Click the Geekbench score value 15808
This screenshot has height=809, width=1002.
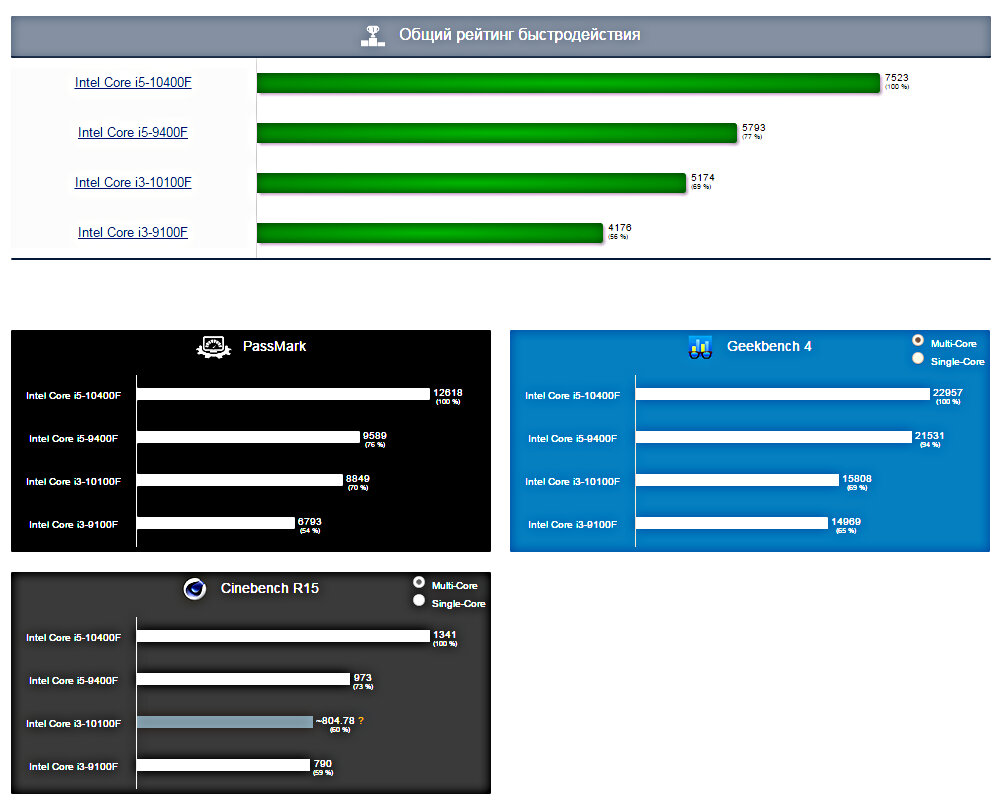click(856, 478)
